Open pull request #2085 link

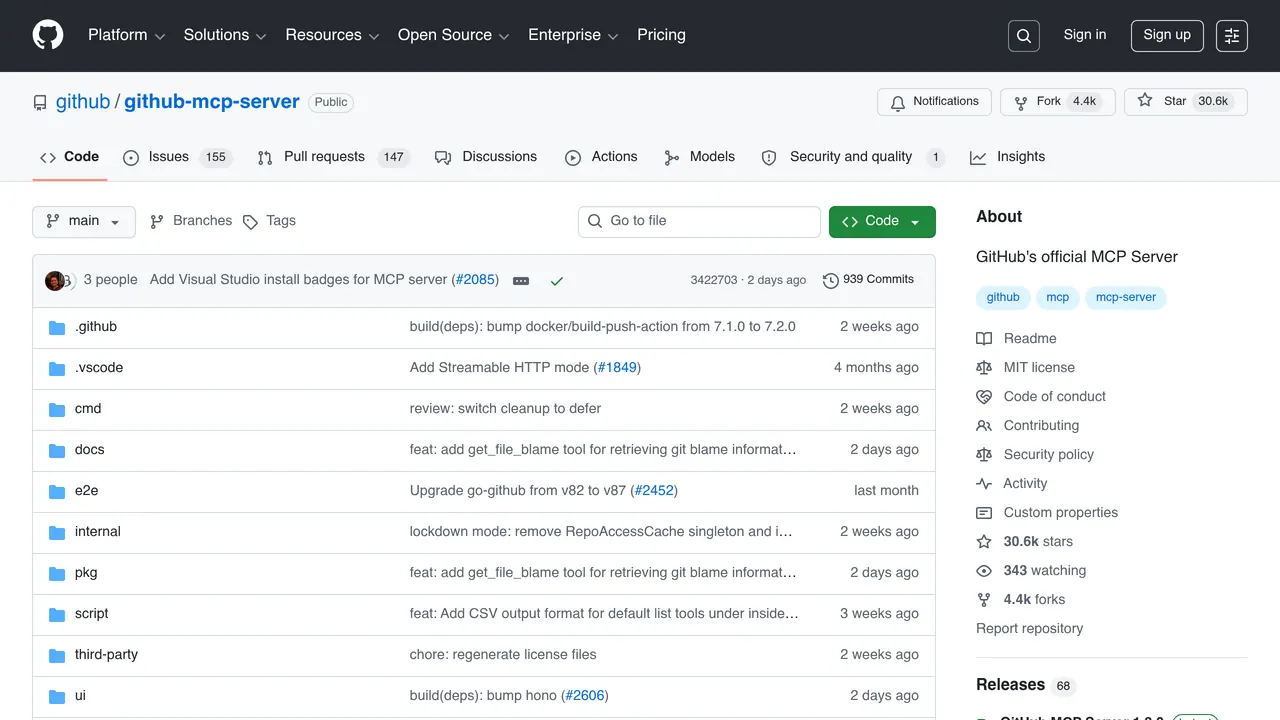(476, 280)
